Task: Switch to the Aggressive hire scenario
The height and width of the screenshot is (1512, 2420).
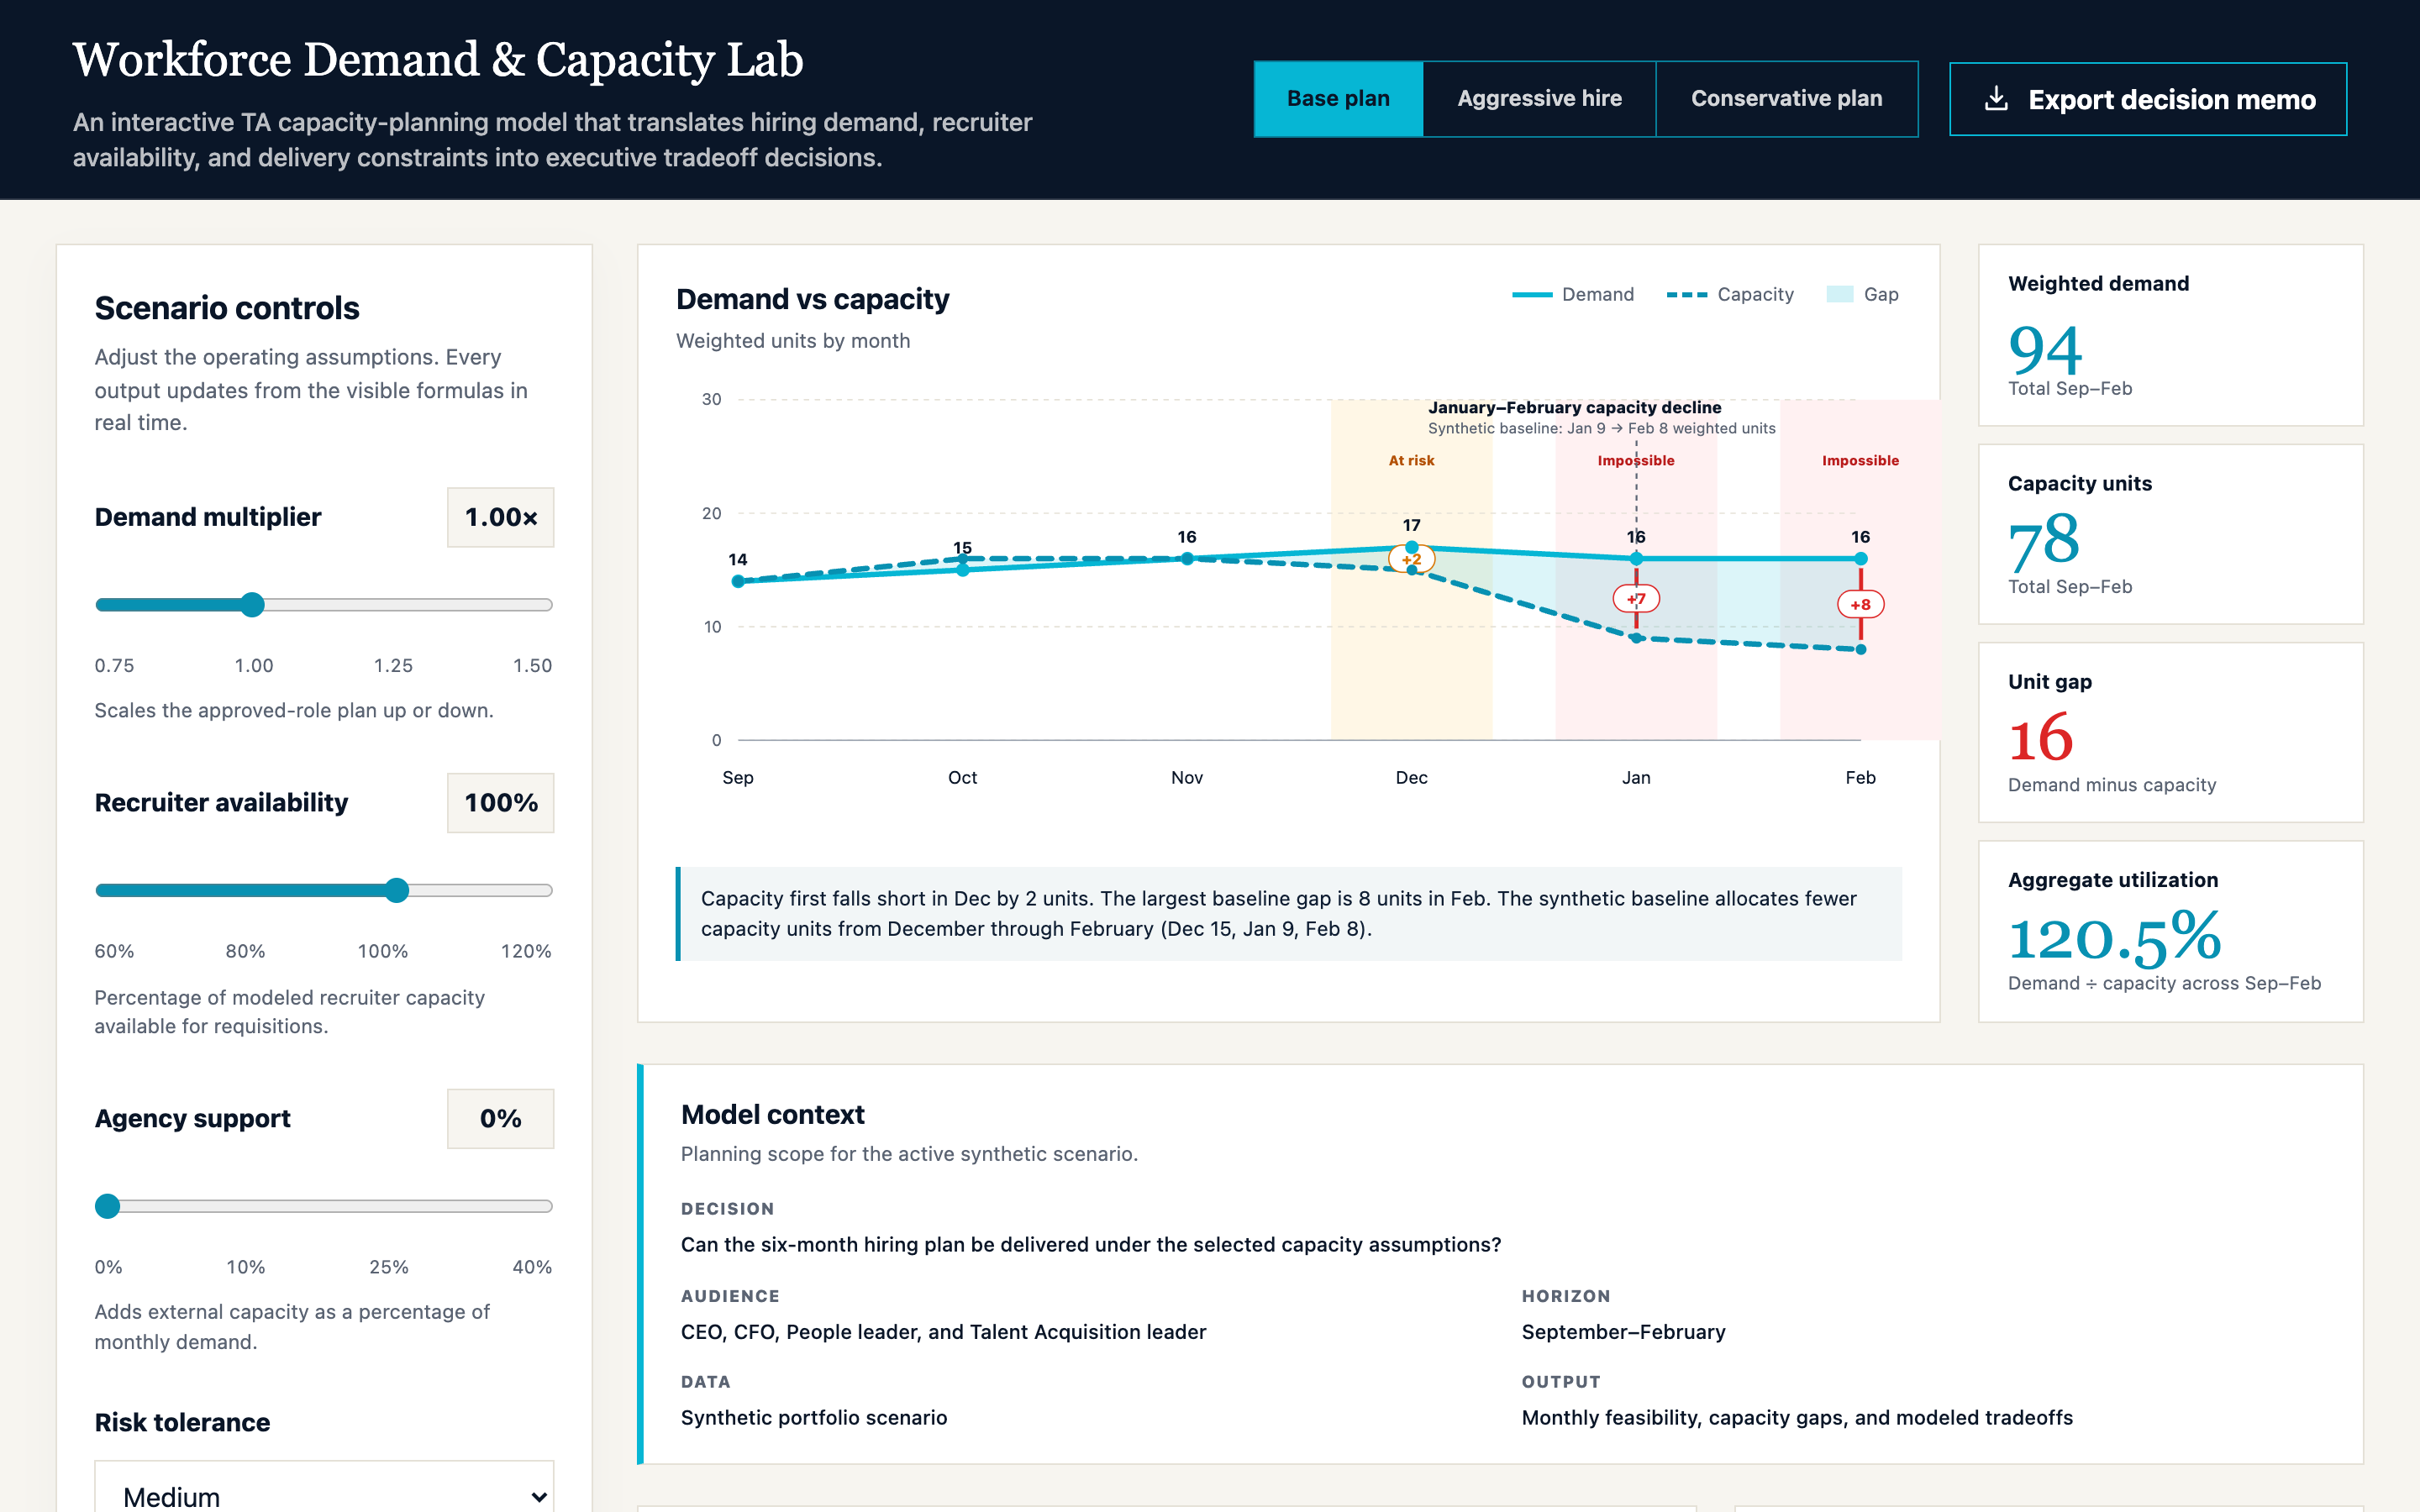Action: tap(1539, 98)
